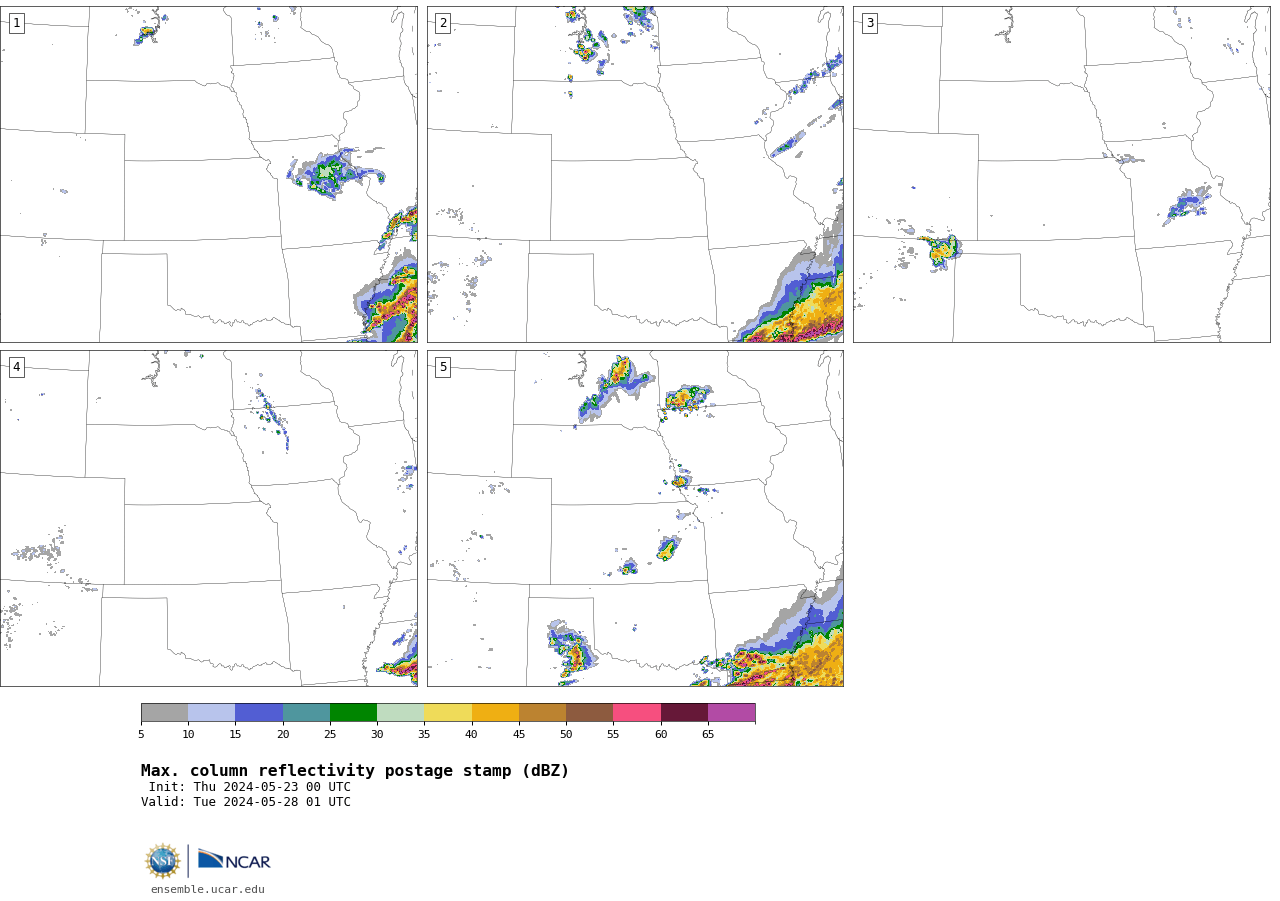Click the tan 45-50 dBZ swatch
The width and height of the screenshot is (1280, 901).
[x=542, y=713]
